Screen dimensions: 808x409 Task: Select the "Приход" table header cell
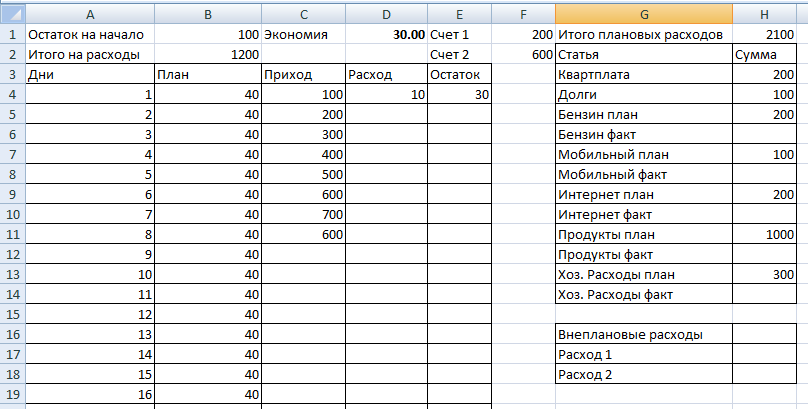point(303,74)
